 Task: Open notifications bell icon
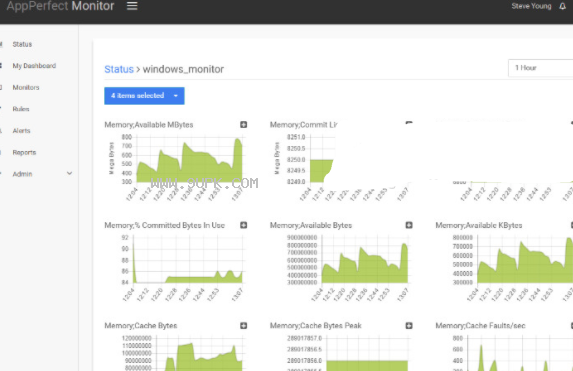pyautogui.click(x=562, y=6)
